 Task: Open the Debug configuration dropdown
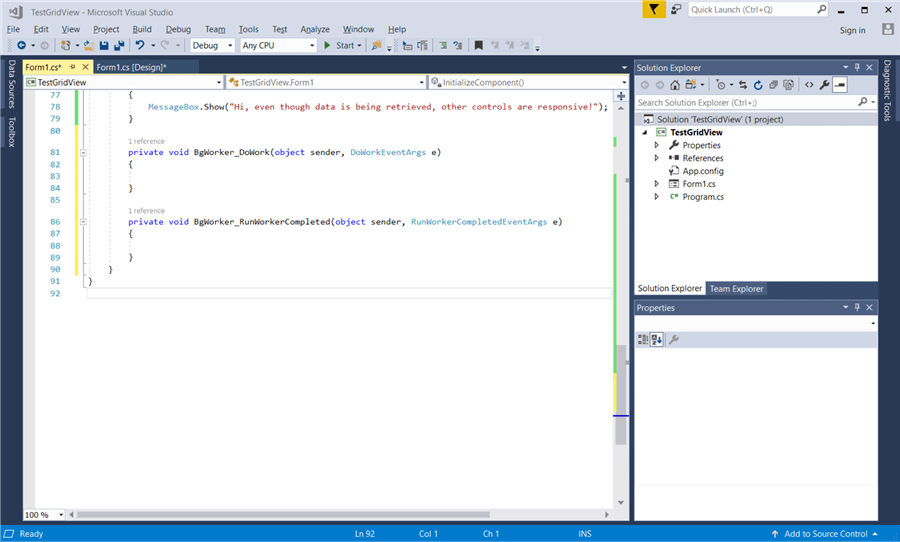coord(212,45)
